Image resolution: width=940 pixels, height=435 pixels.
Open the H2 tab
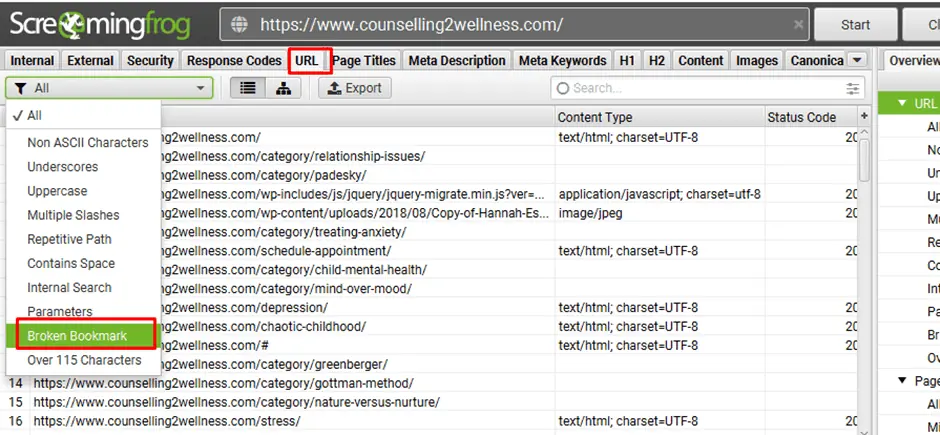coord(657,61)
